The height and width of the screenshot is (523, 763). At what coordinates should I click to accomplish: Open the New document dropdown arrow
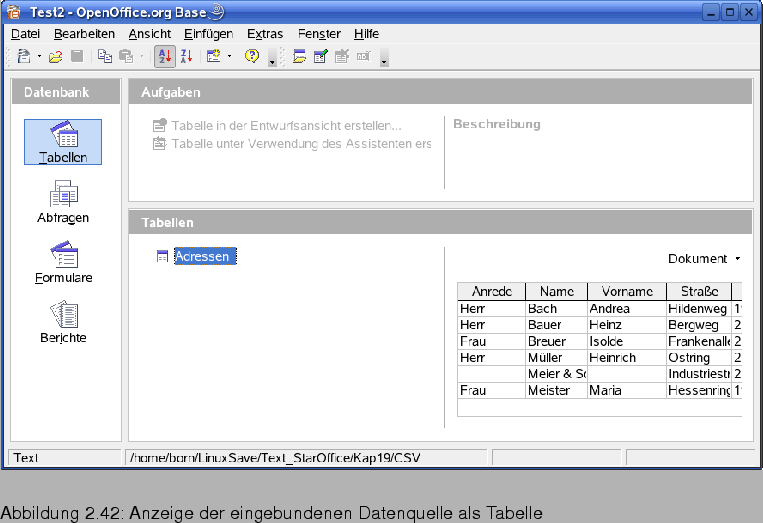pos(39,56)
